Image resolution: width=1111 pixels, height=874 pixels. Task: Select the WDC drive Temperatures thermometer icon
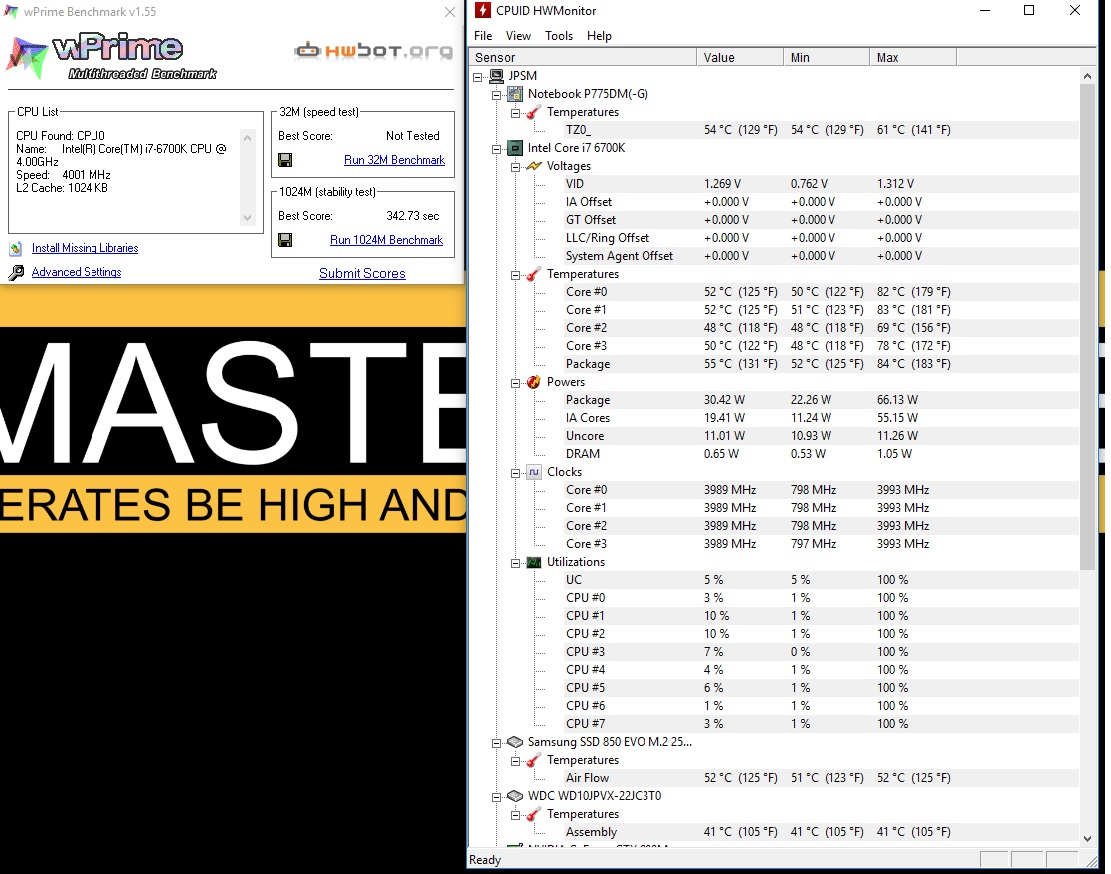click(534, 815)
